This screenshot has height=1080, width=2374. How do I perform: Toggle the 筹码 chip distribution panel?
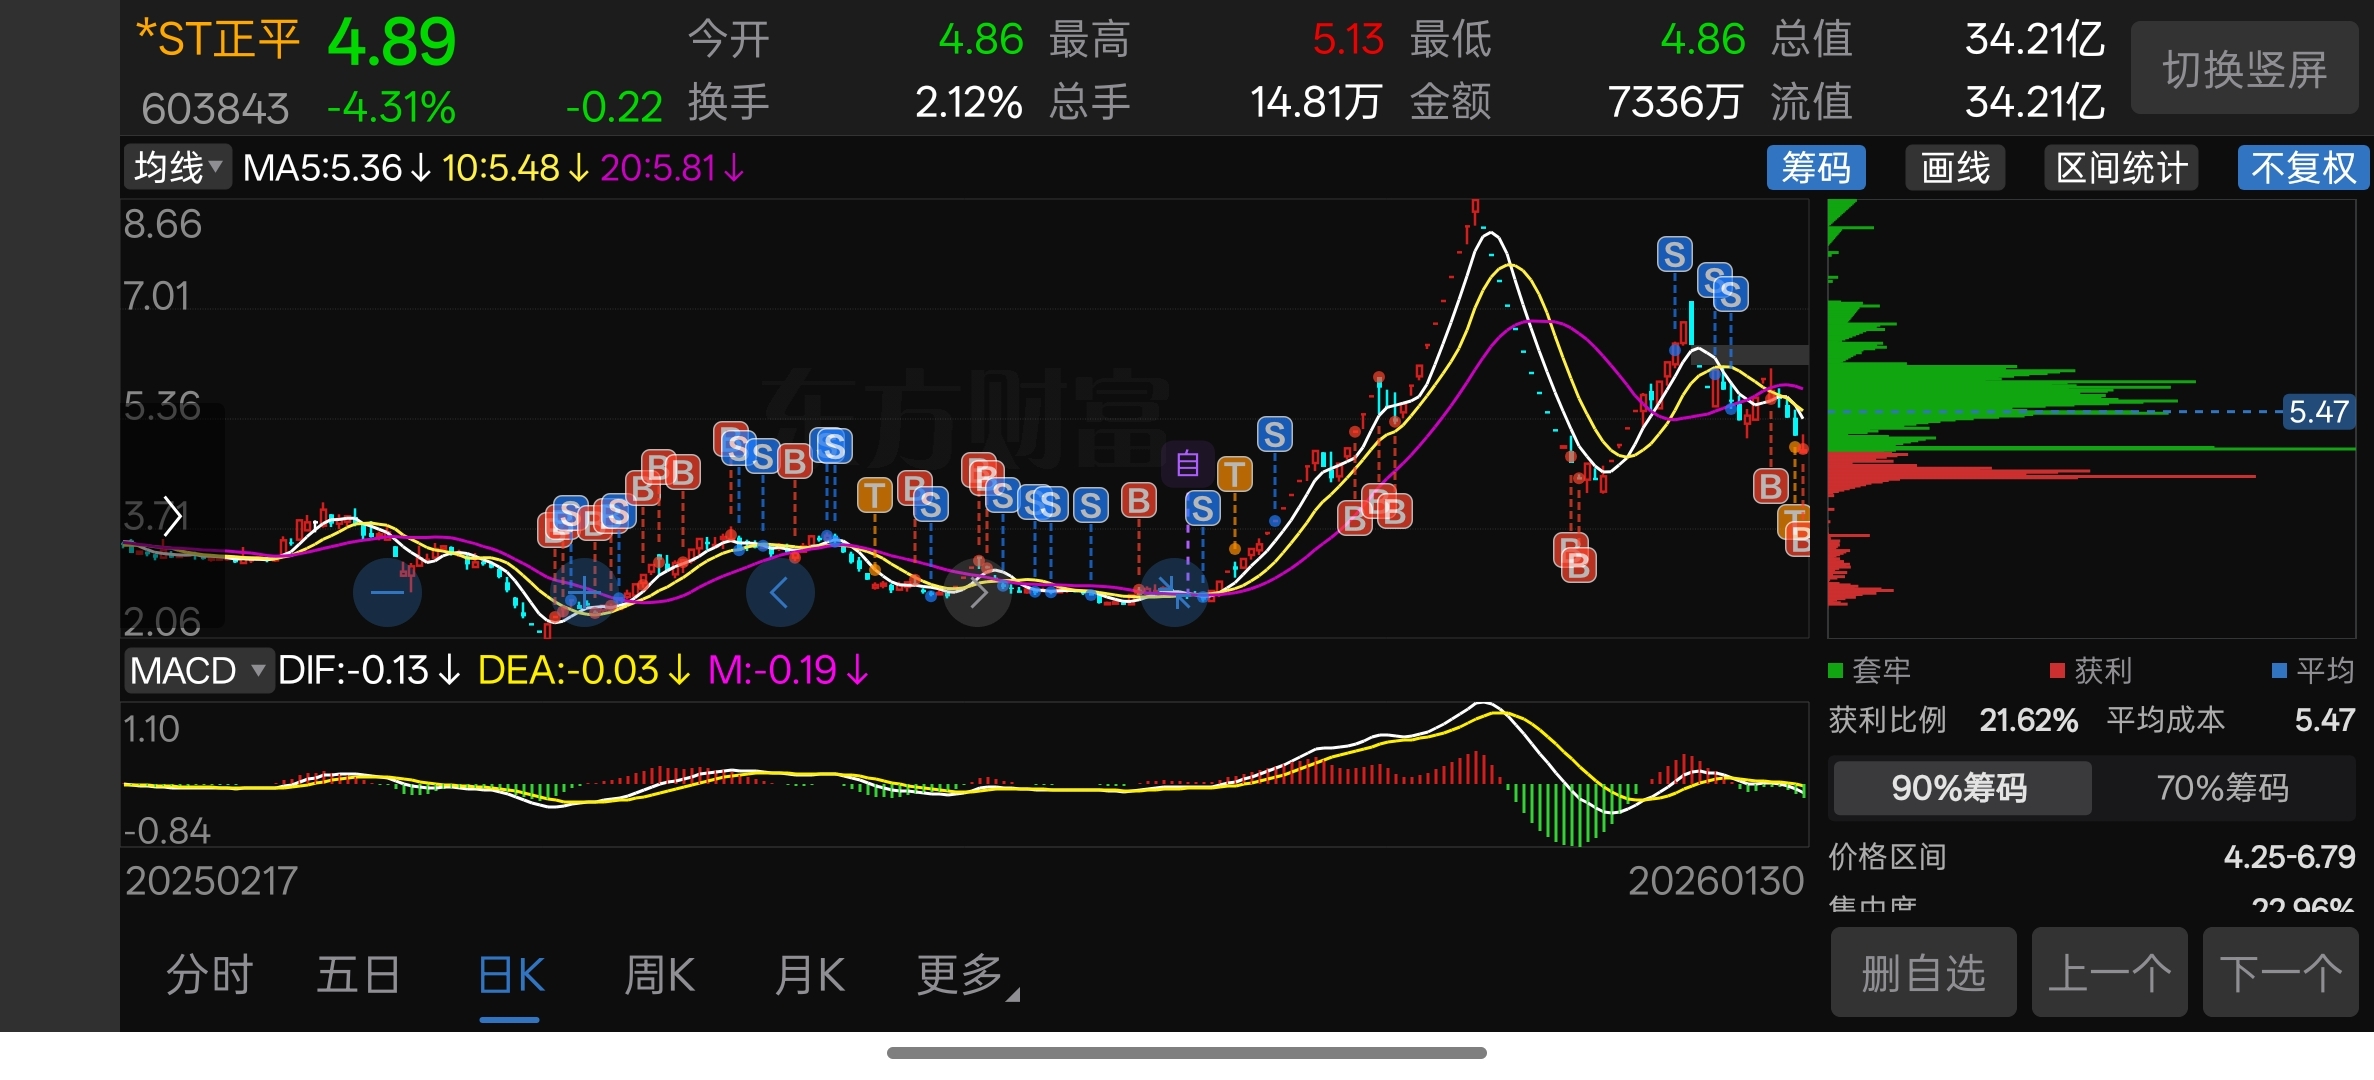tap(1815, 168)
